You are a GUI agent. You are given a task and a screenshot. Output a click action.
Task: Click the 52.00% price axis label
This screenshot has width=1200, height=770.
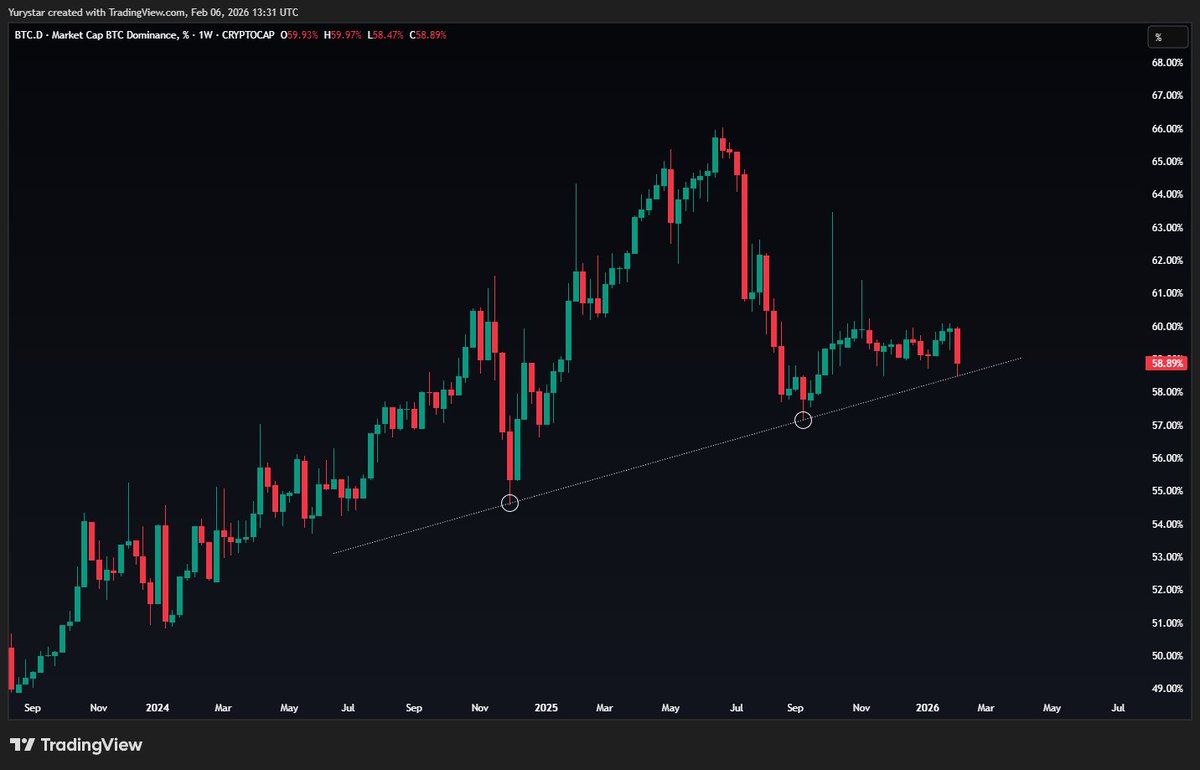click(x=1168, y=590)
